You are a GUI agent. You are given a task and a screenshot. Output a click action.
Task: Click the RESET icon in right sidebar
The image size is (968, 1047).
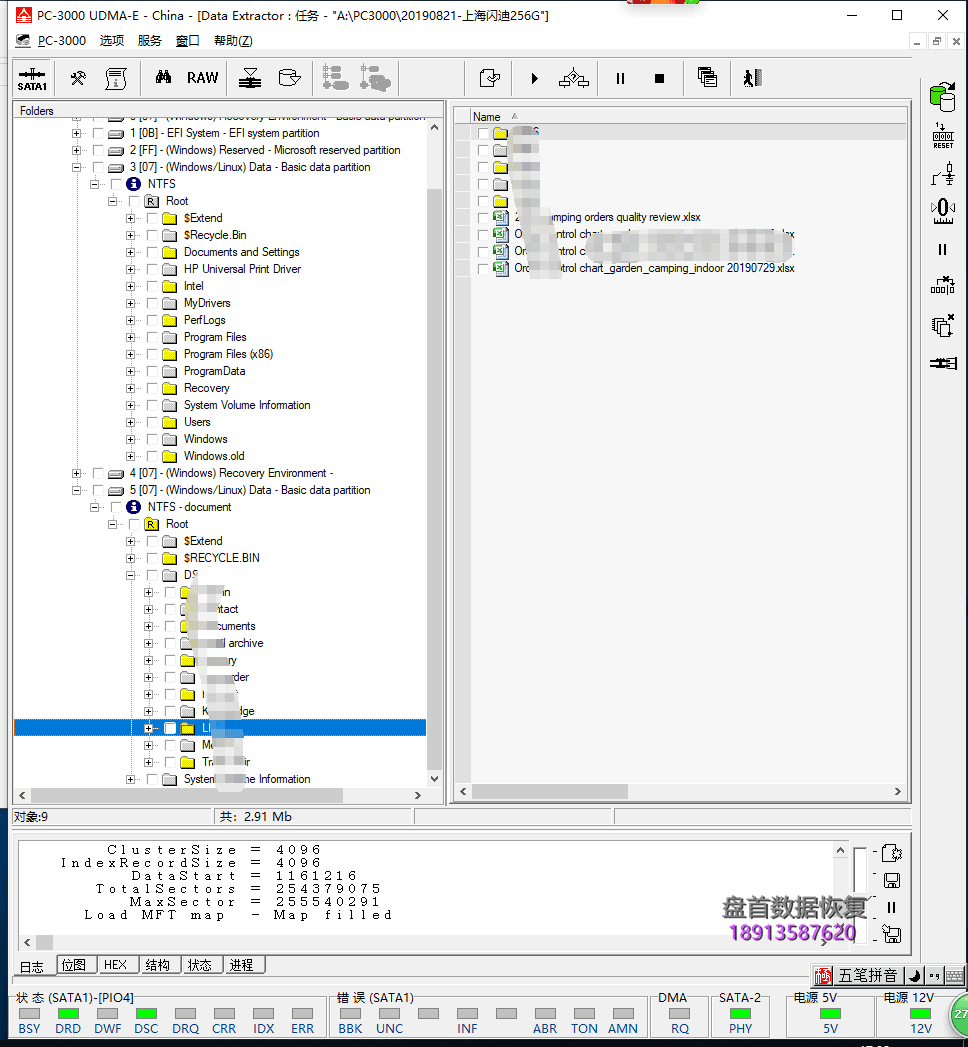[x=943, y=136]
